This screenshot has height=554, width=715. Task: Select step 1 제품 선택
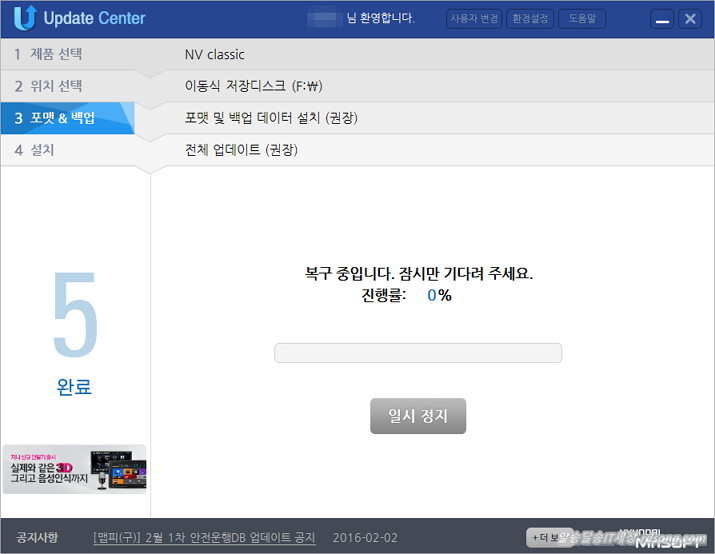click(67, 54)
